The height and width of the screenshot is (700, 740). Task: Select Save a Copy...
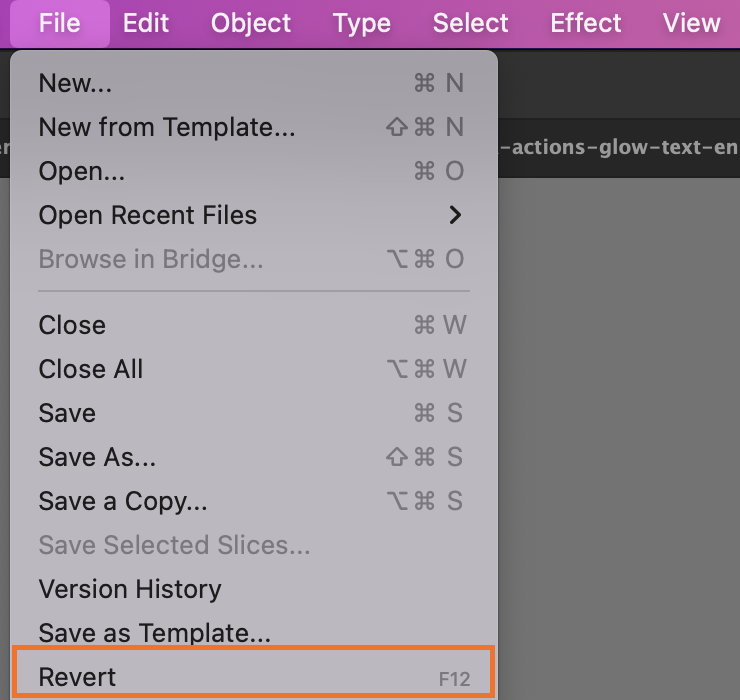tap(123, 501)
